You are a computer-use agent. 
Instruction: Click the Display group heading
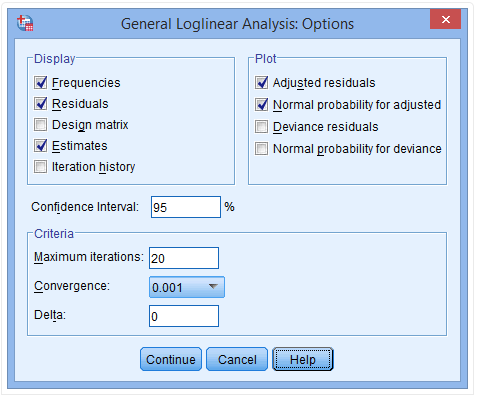click(55, 59)
